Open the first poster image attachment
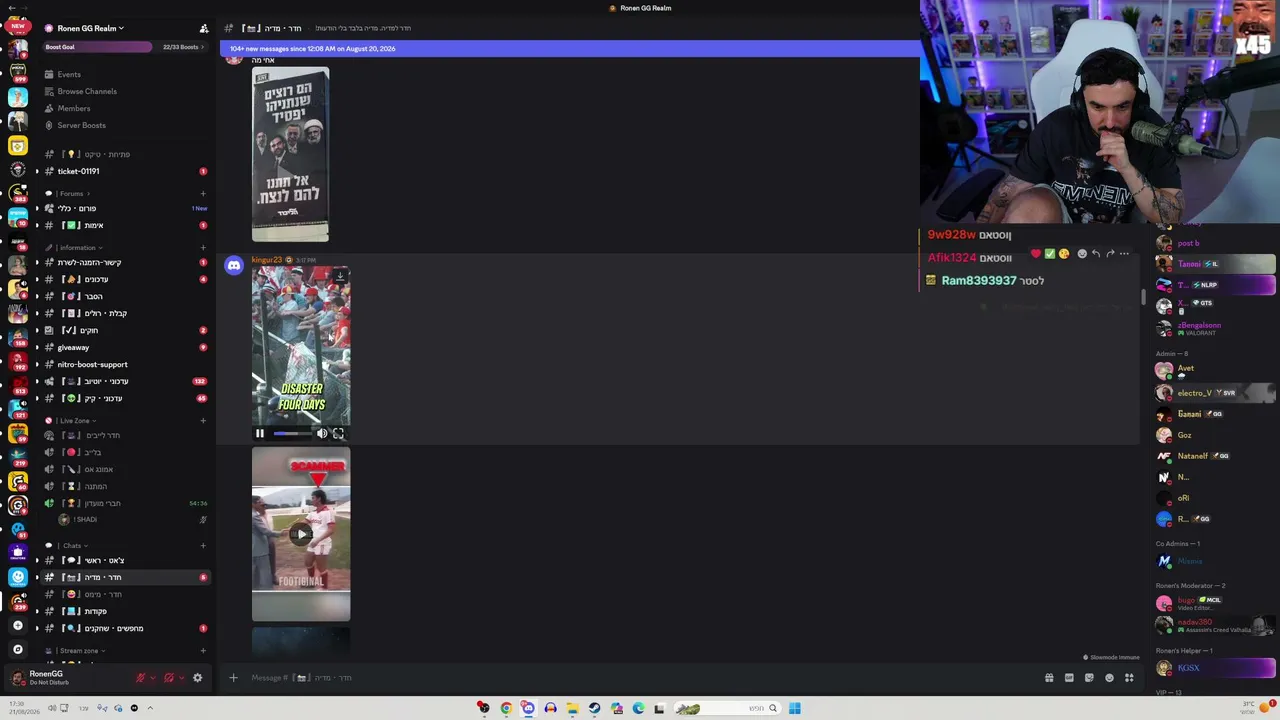This screenshot has width=1280, height=720. click(x=290, y=154)
